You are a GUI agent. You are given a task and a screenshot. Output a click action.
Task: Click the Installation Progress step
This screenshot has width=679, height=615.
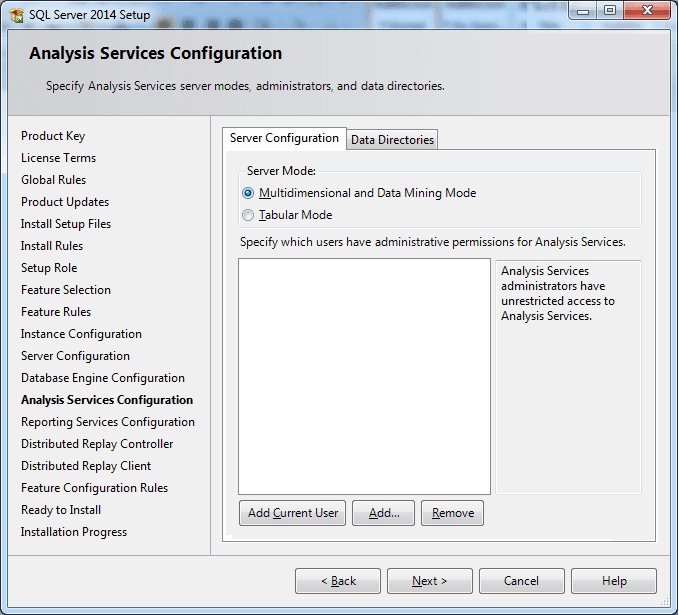point(74,532)
